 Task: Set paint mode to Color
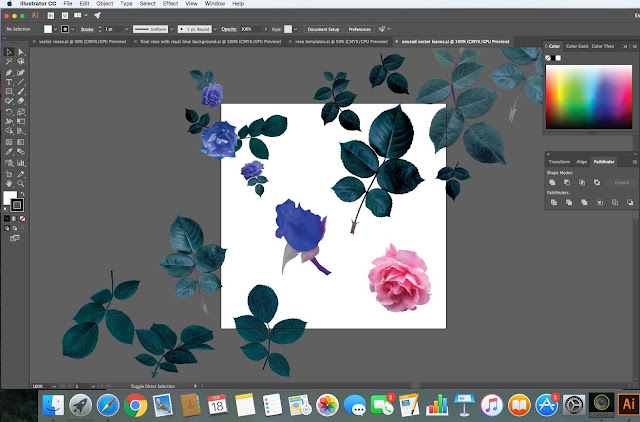coord(7,219)
